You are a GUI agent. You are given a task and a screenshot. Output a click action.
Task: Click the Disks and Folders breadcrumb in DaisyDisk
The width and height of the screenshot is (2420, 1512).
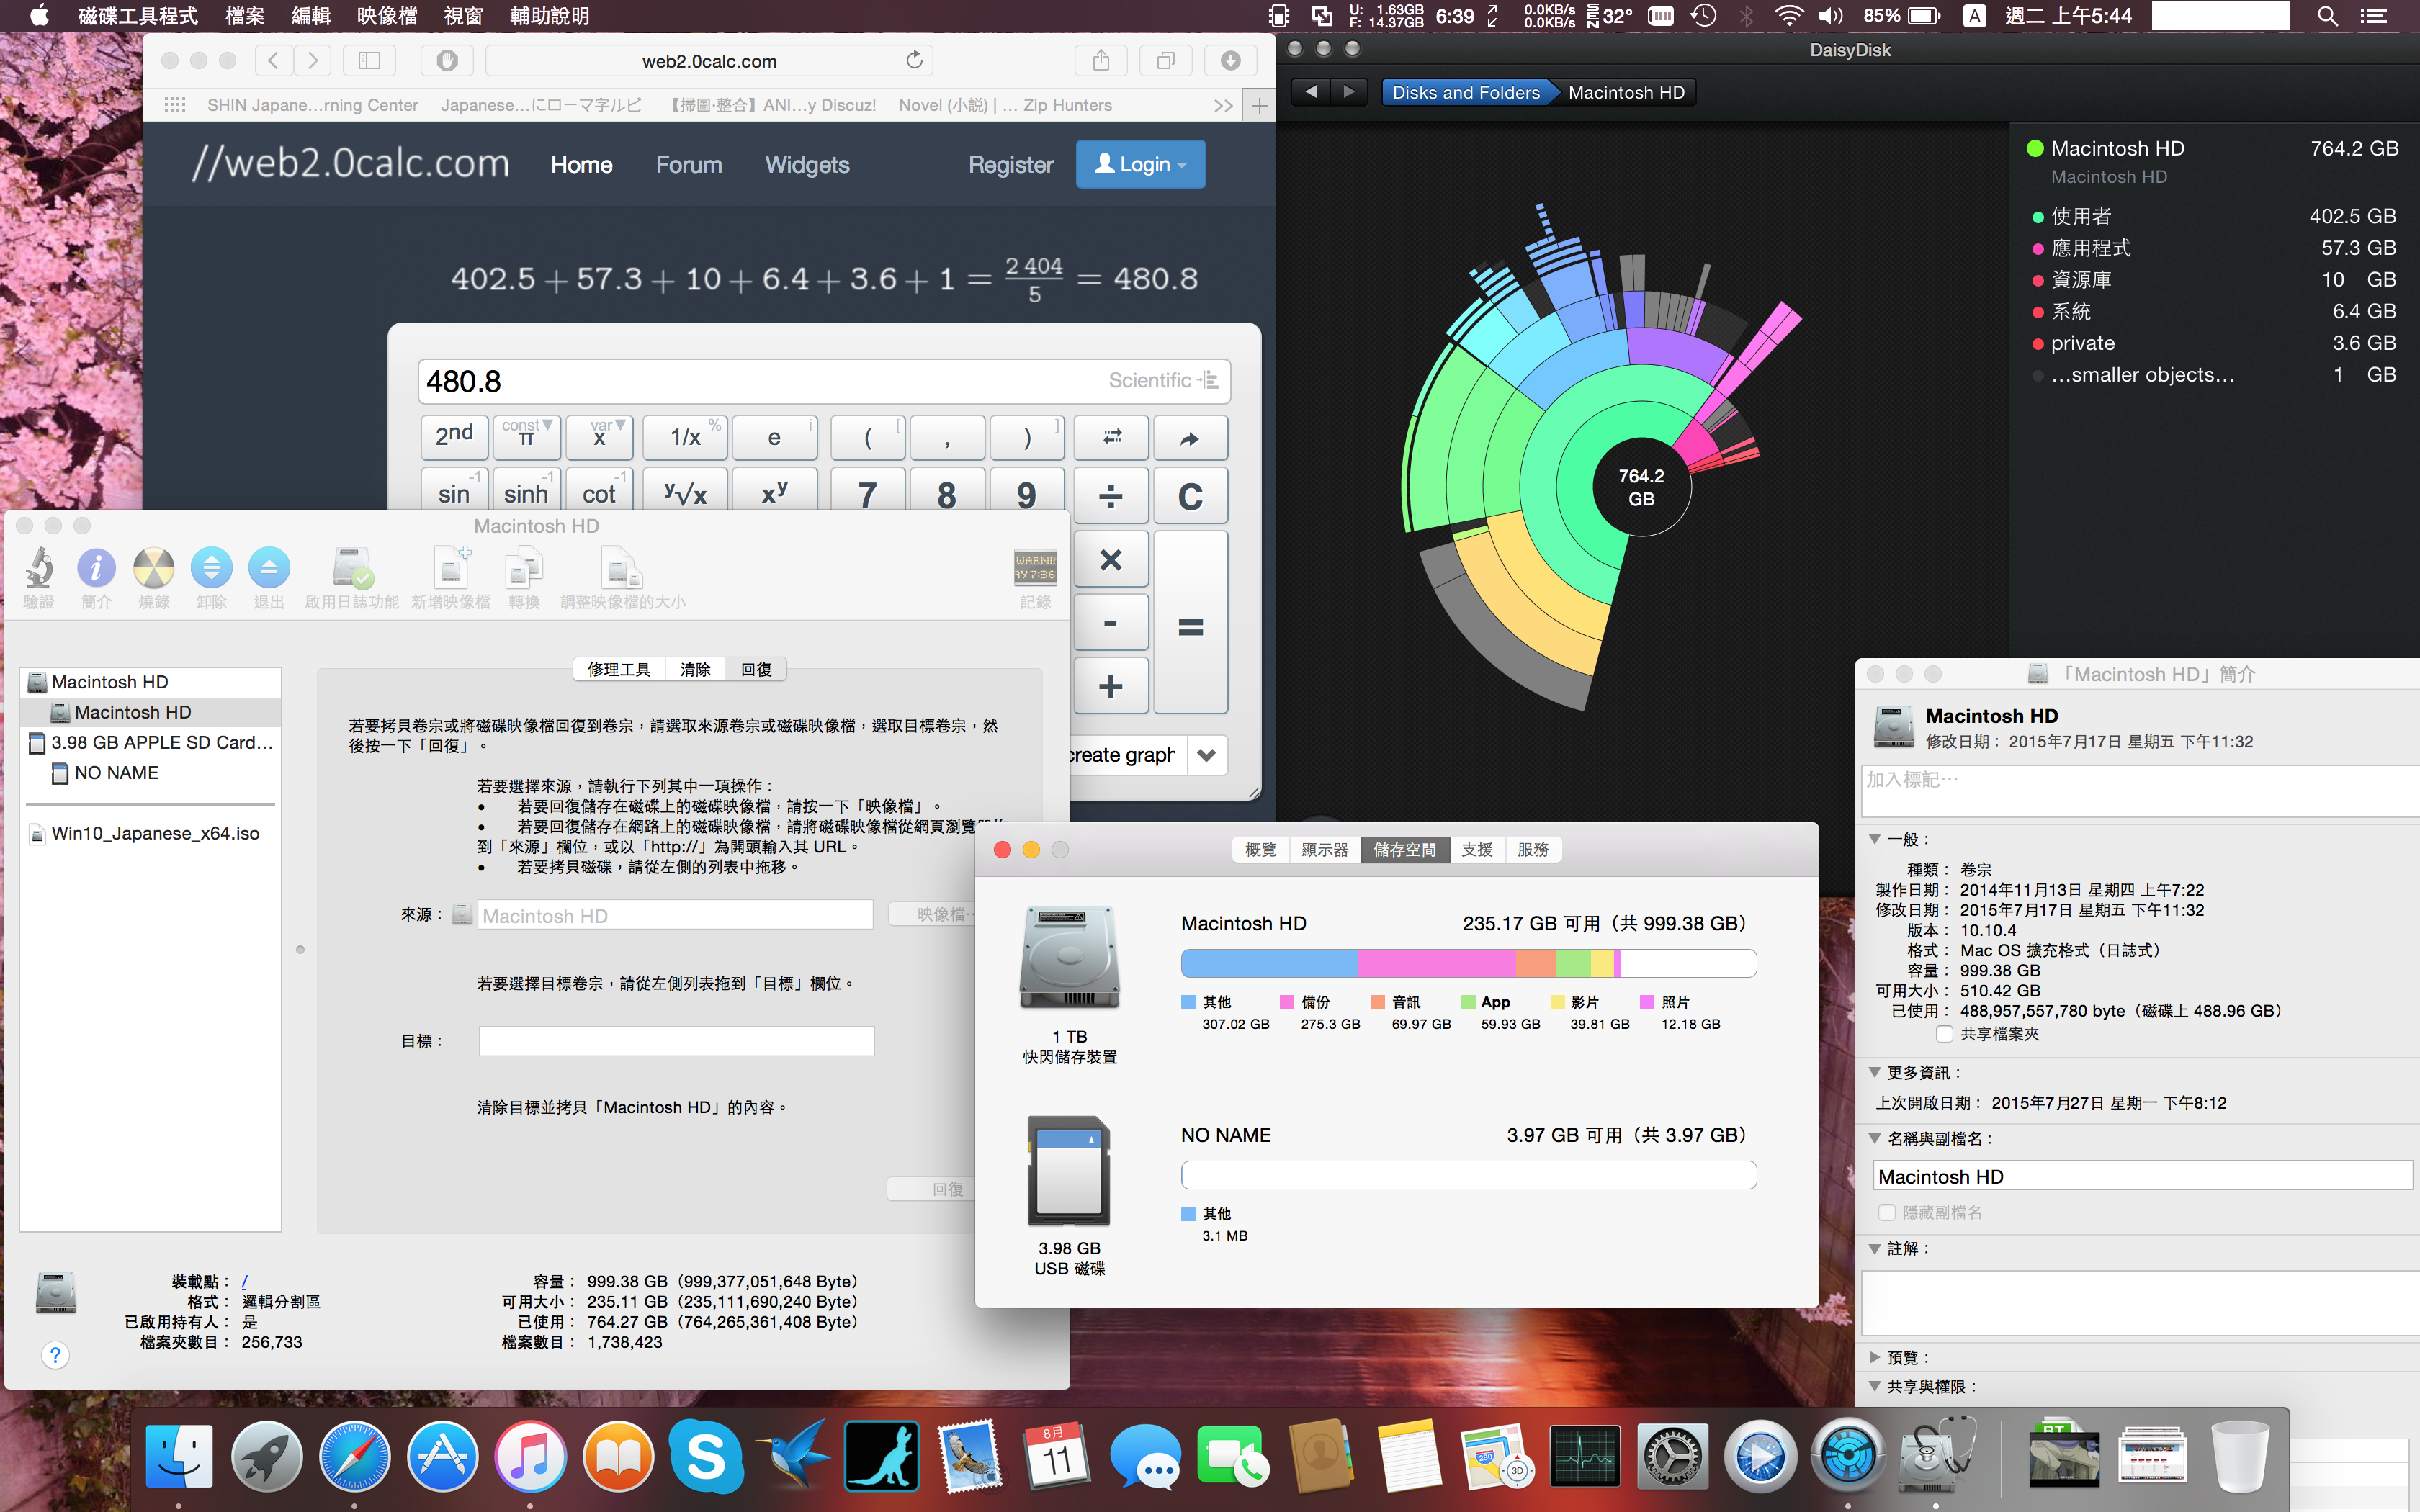point(1466,92)
